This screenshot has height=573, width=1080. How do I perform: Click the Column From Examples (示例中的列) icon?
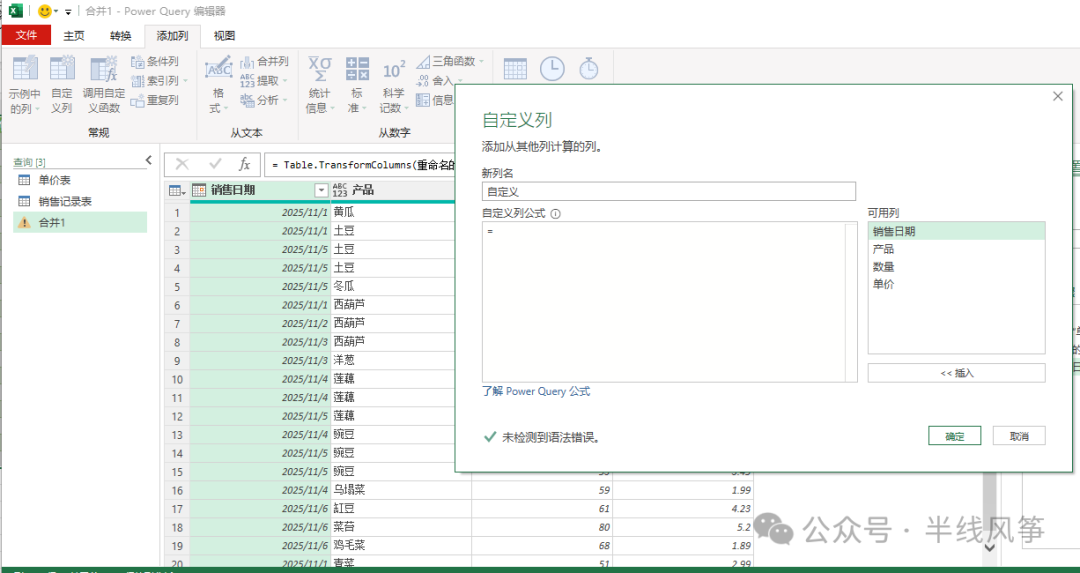point(25,70)
